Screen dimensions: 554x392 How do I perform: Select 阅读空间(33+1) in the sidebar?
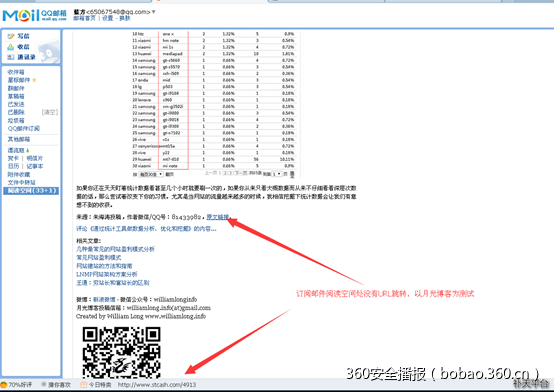pos(31,191)
